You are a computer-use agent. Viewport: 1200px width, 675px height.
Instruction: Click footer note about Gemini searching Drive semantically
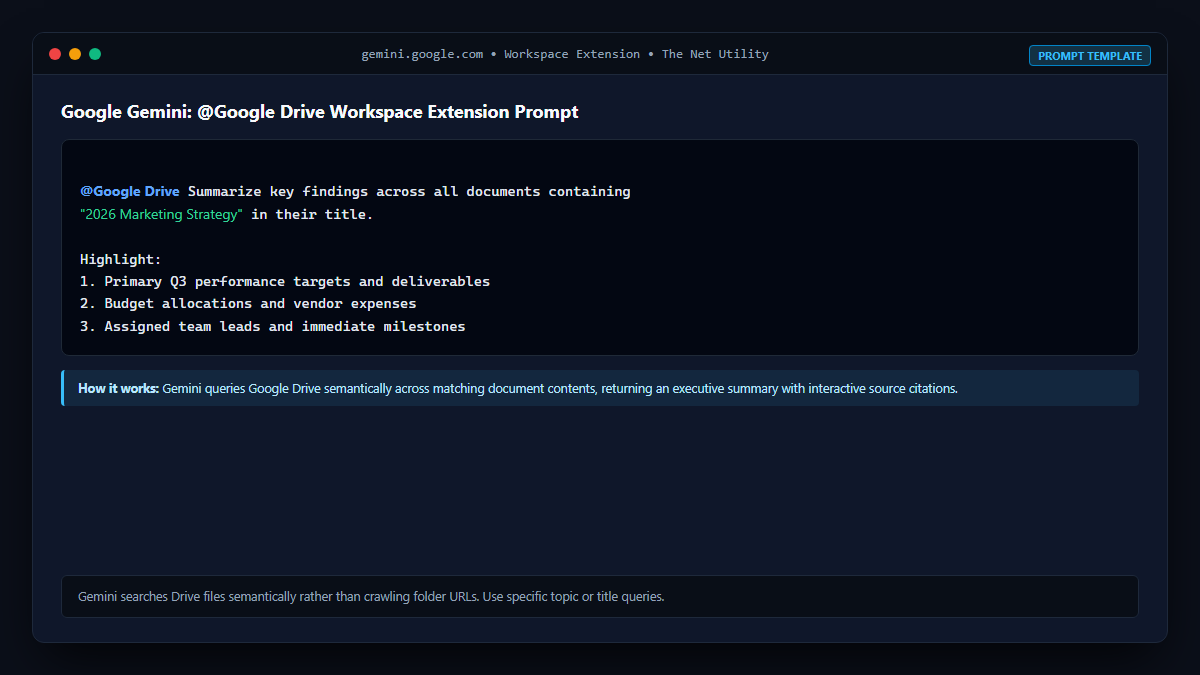click(600, 597)
